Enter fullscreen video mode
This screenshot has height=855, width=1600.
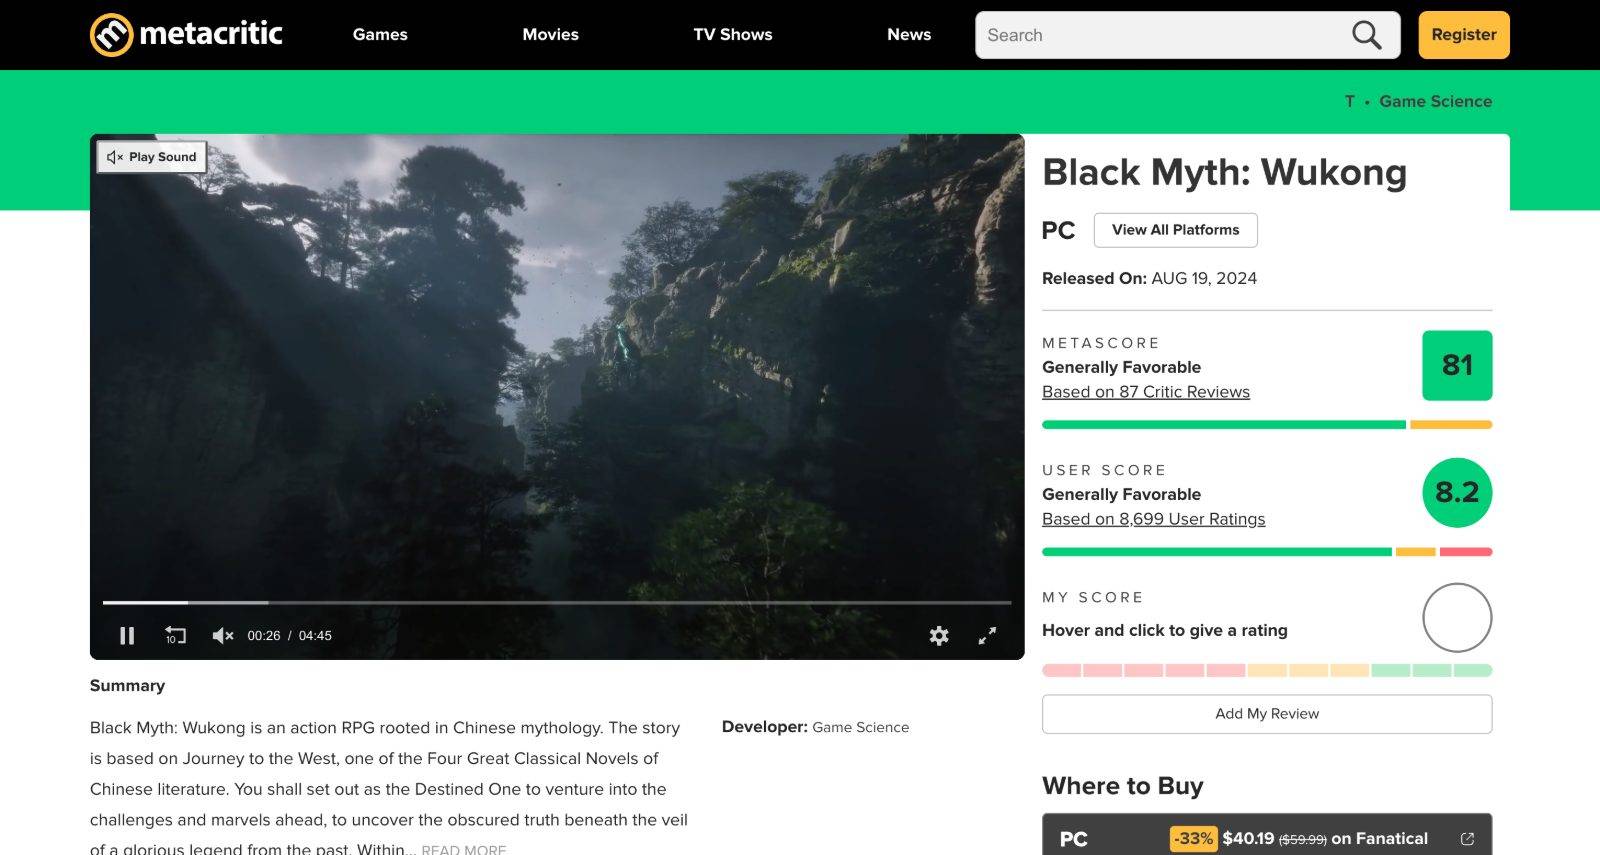pos(987,636)
